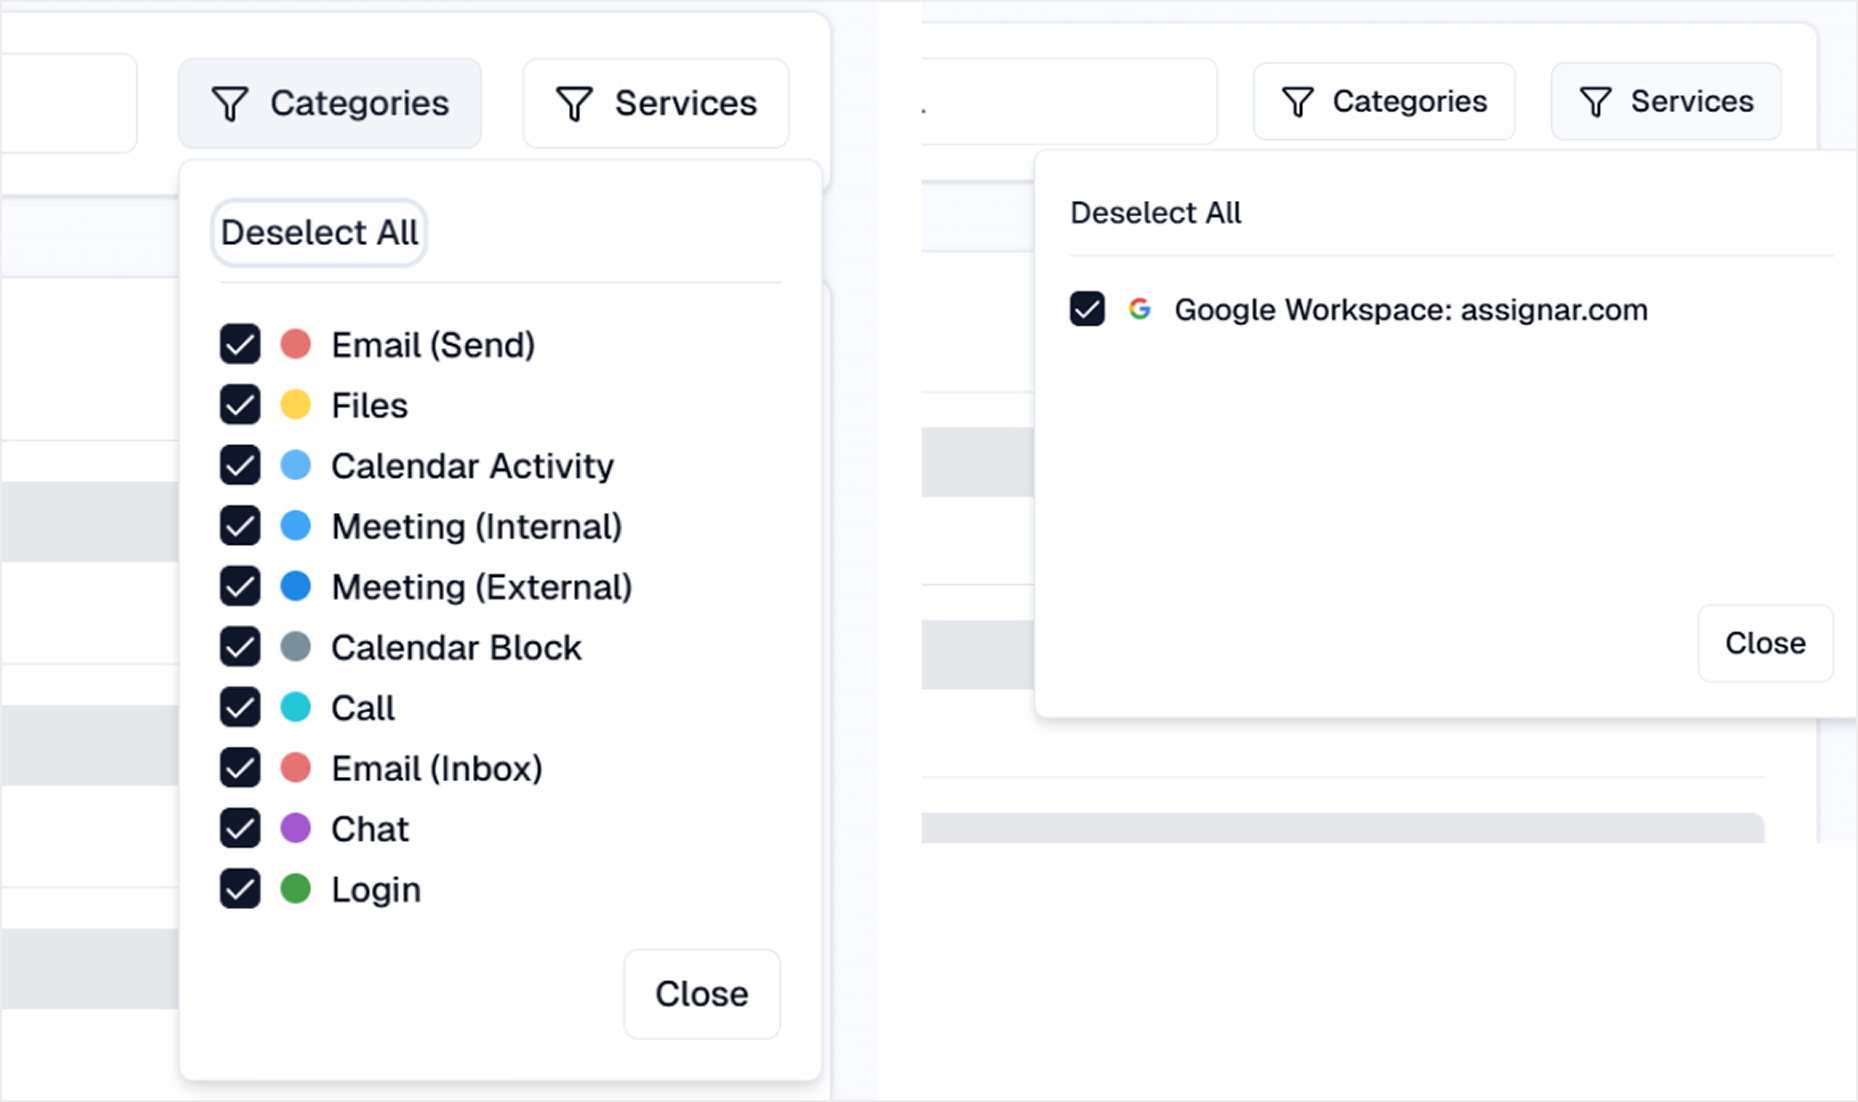Click the funnel icon on the right Categories filter
Image resolution: width=1858 pixels, height=1102 pixels.
pos(1298,102)
